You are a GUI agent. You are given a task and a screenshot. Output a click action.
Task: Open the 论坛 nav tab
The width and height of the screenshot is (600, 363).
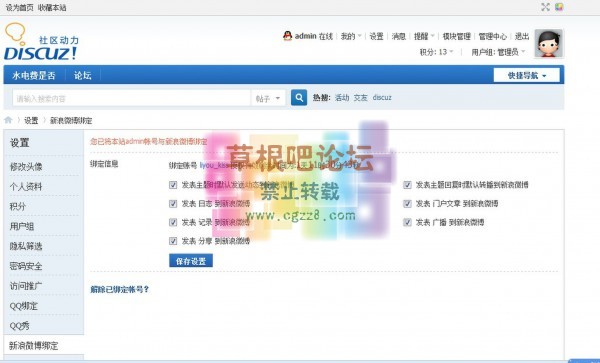[x=83, y=75]
